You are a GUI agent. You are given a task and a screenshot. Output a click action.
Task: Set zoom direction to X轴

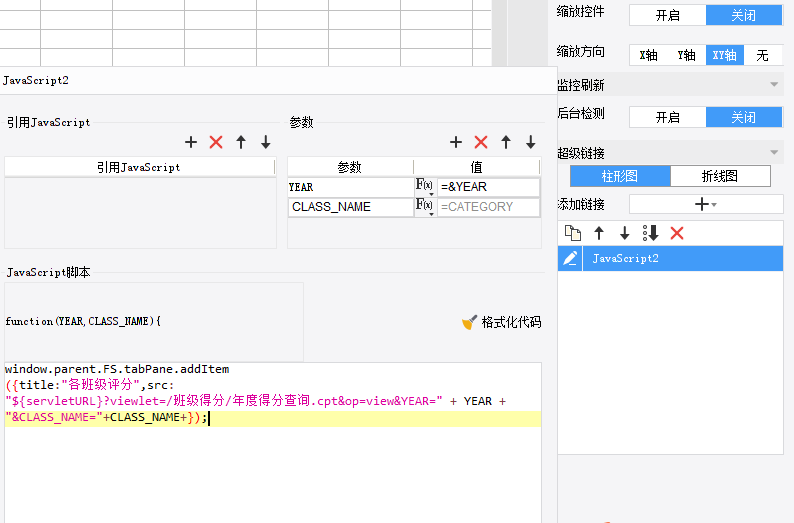pyautogui.click(x=649, y=55)
